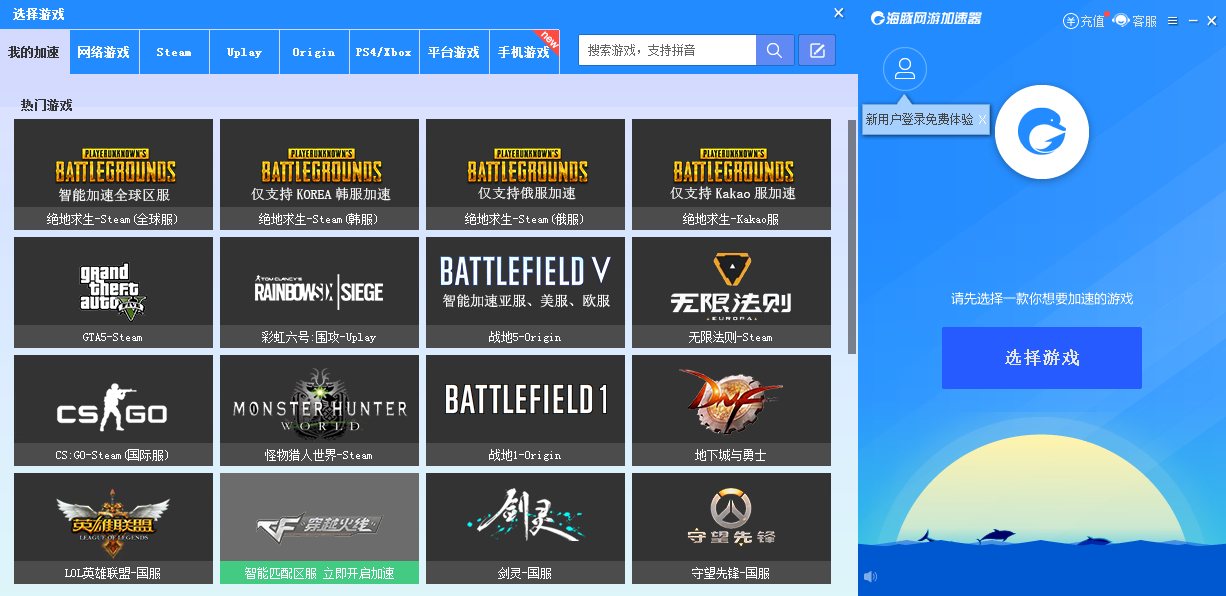Open the Steam tab

pos(174,52)
